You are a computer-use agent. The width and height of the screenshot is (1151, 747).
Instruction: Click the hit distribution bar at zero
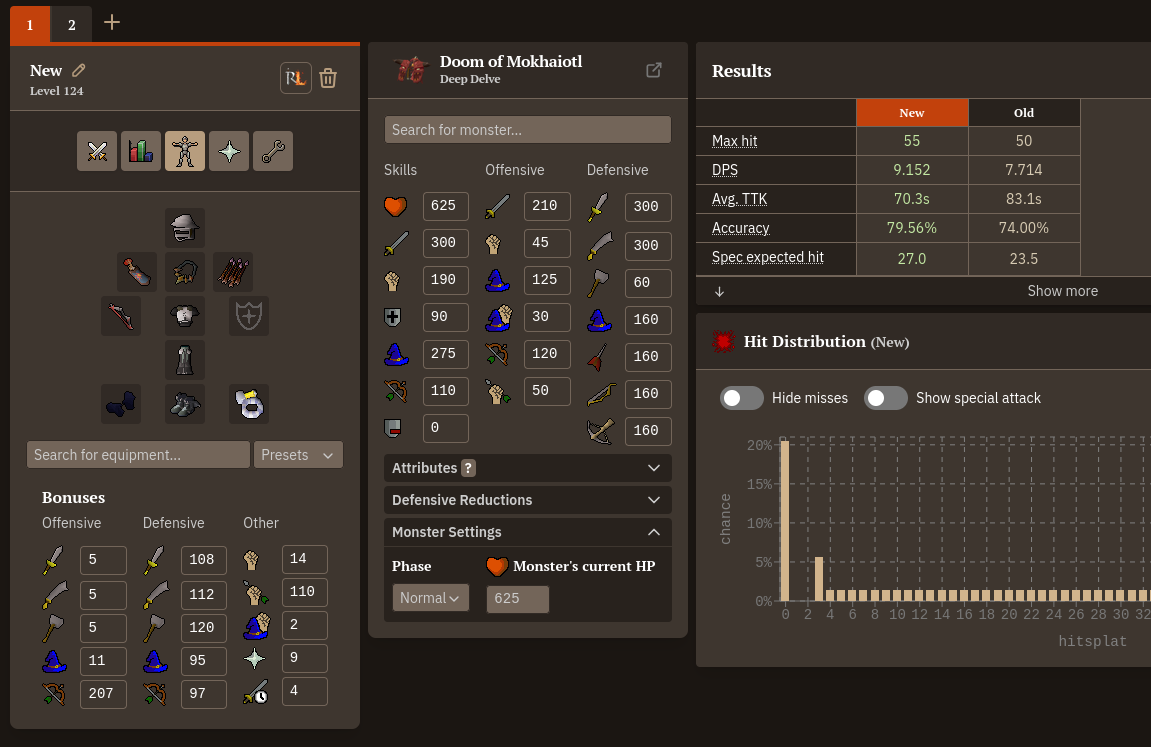pyautogui.click(x=785, y=520)
